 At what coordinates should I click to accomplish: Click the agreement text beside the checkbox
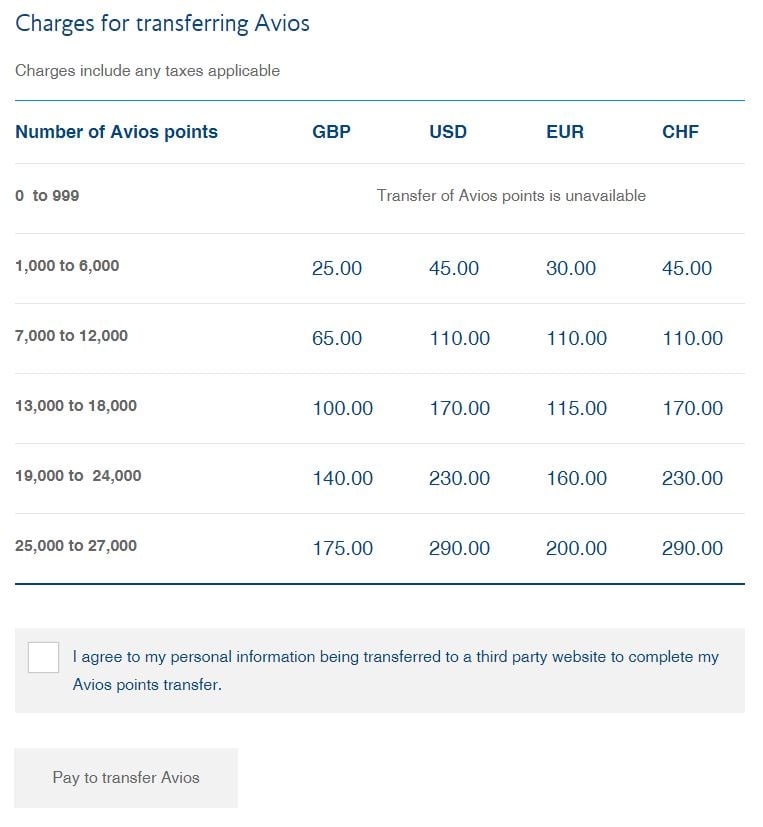pos(395,670)
